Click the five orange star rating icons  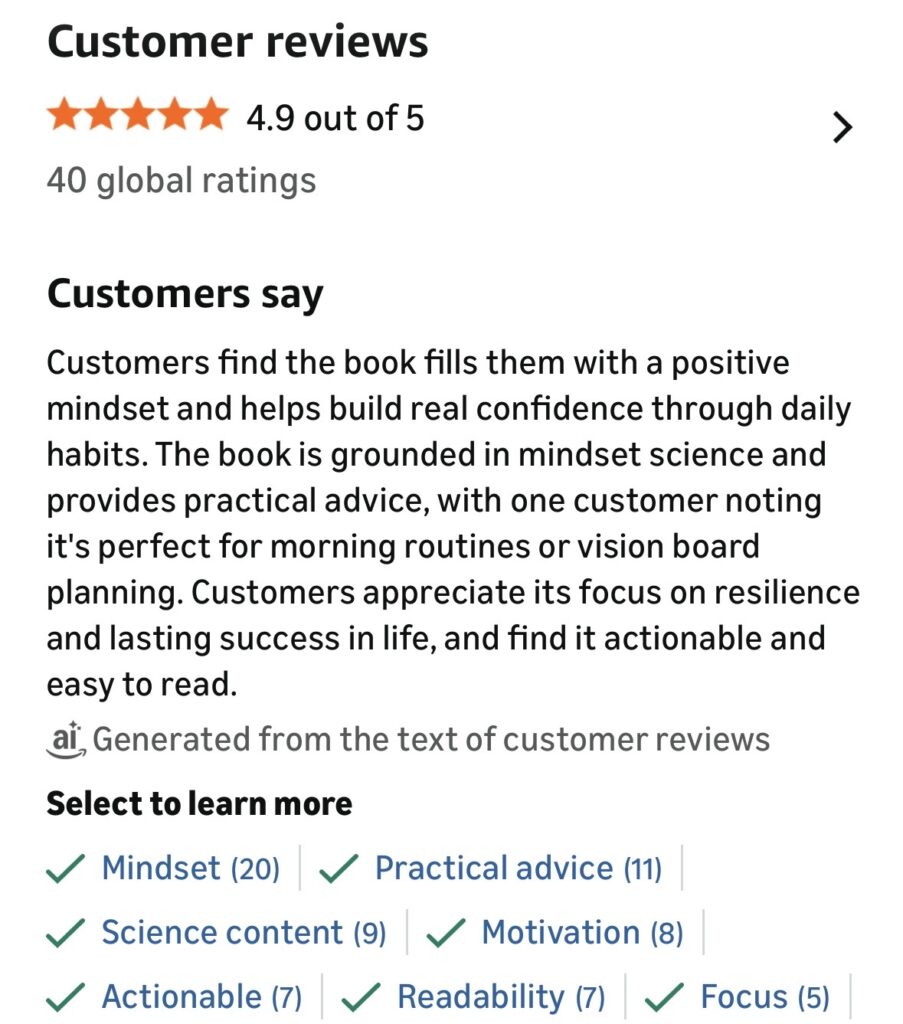tap(137, 117)
